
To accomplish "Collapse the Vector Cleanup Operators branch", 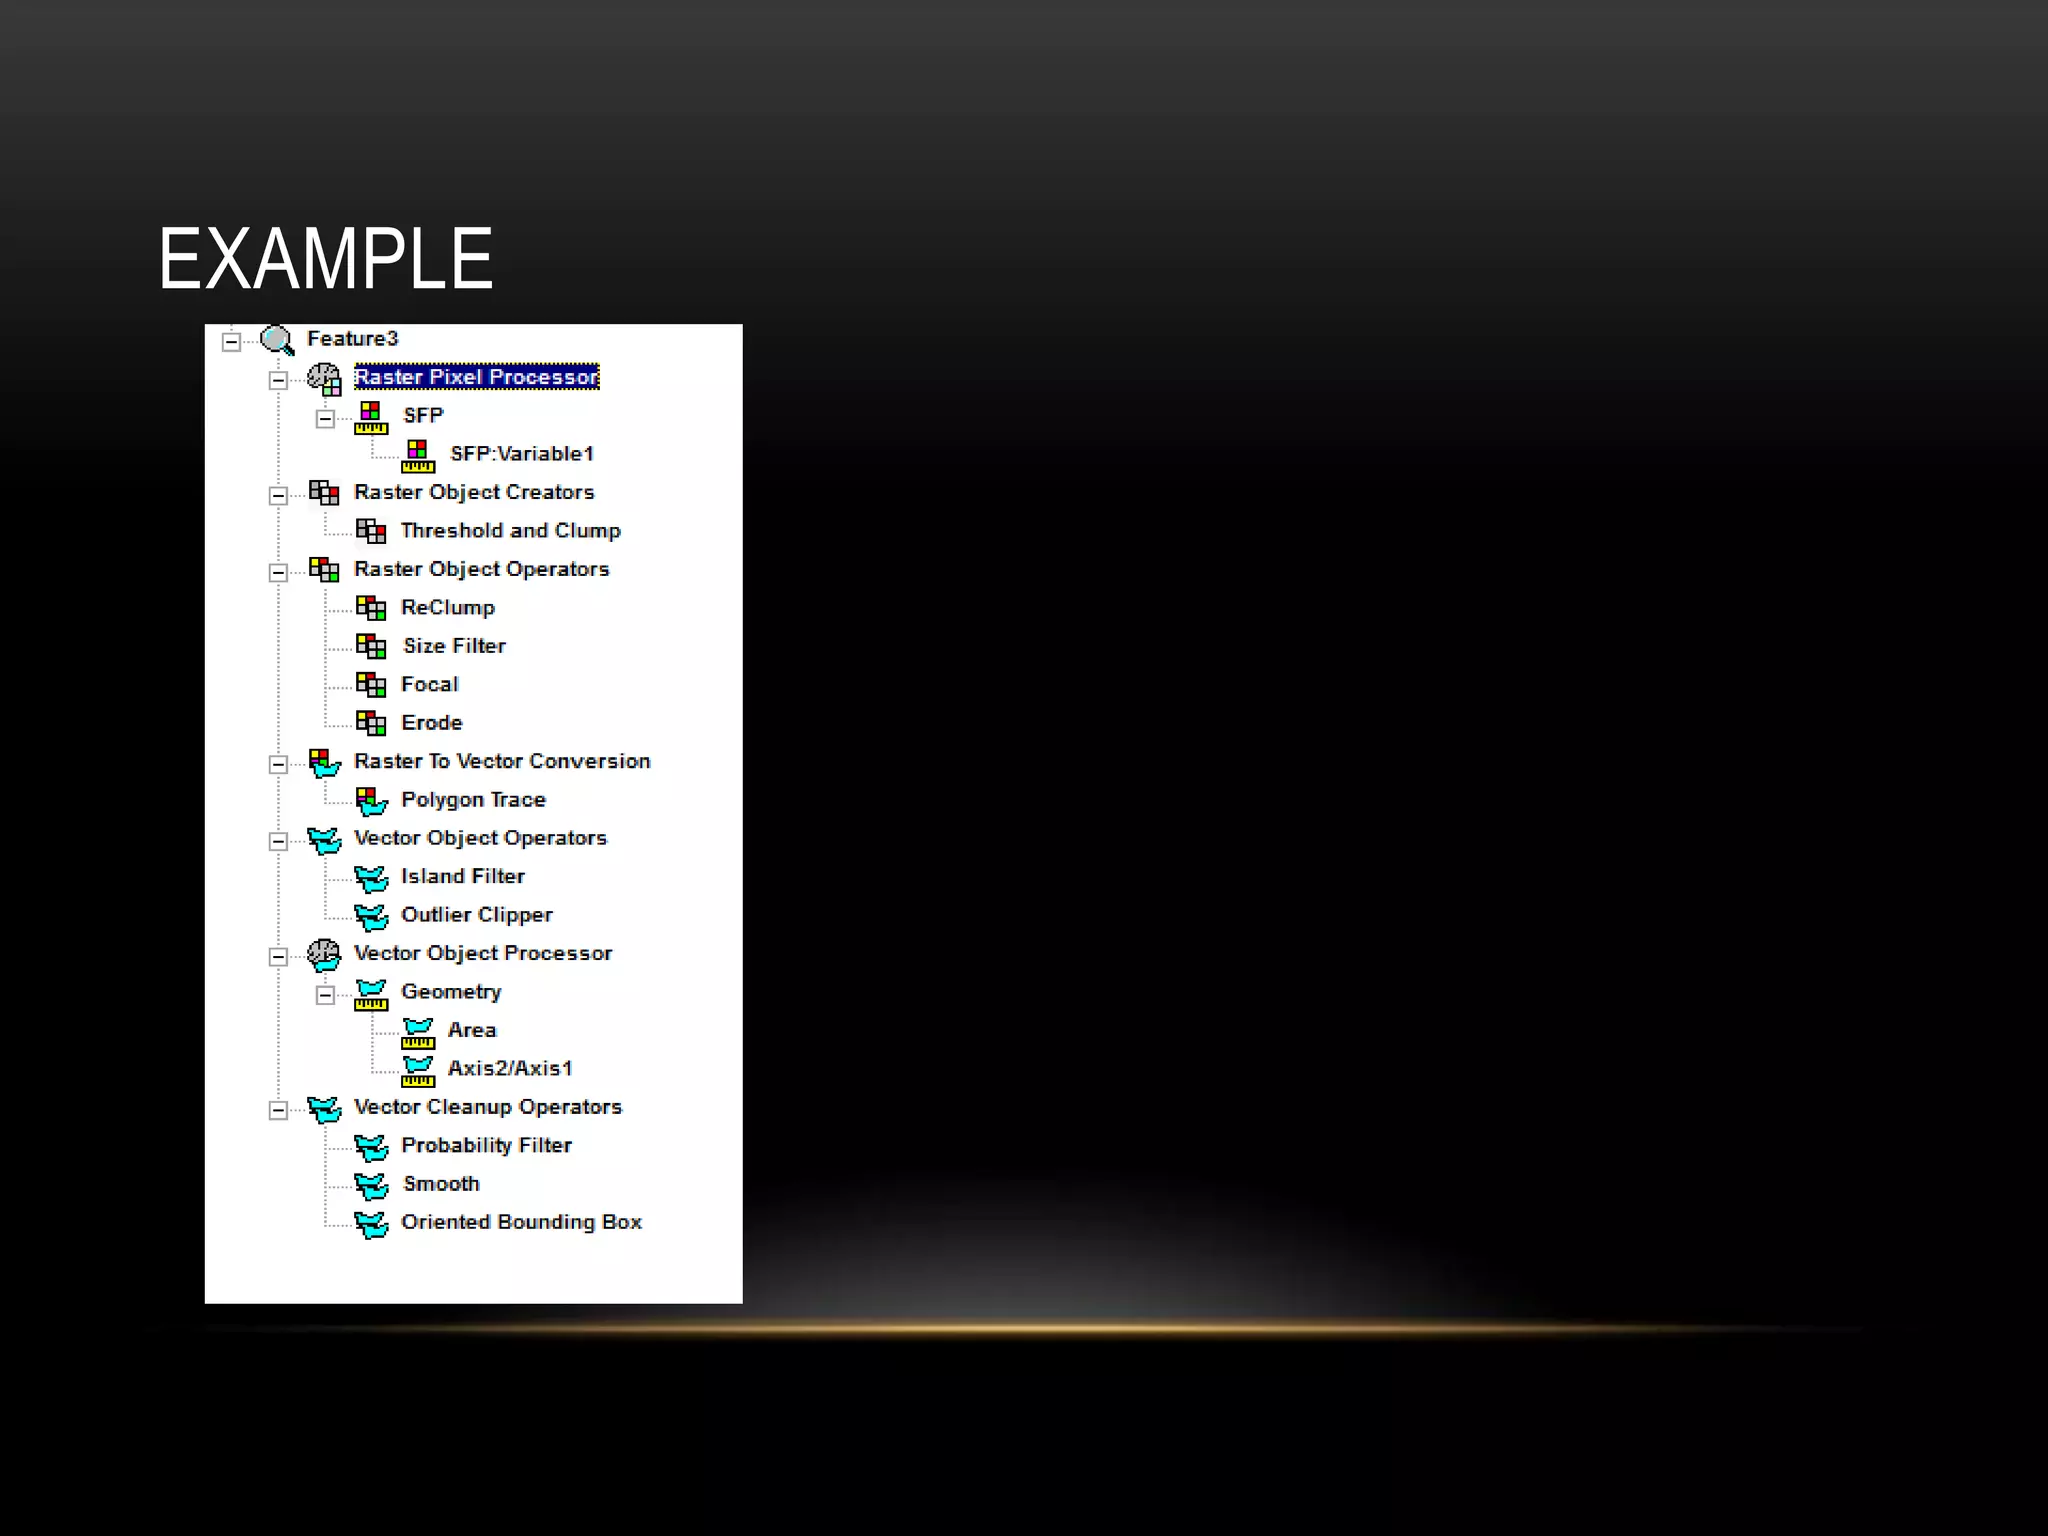I will pos(278,1110).
